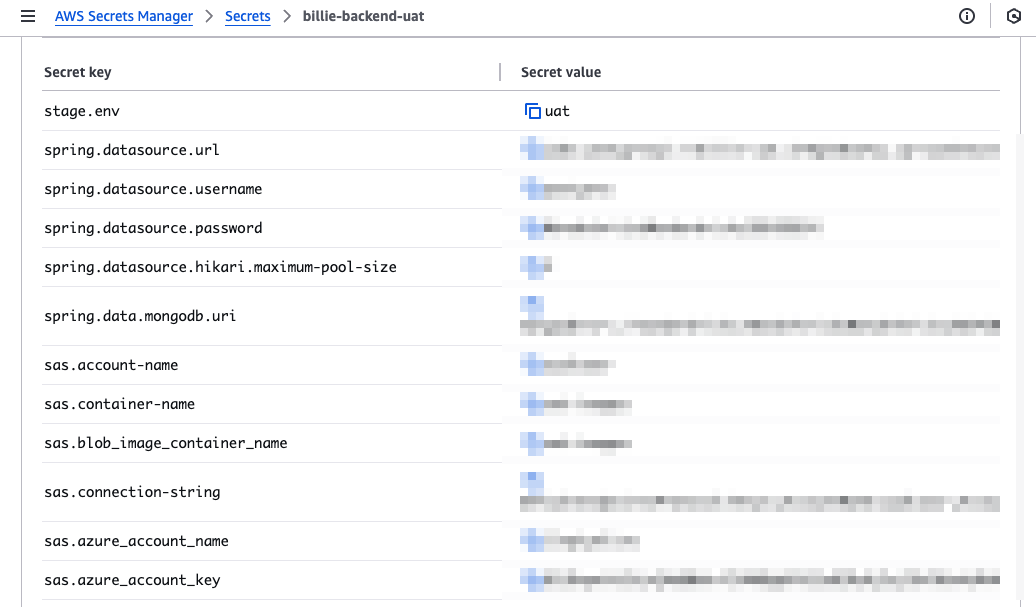Click the Secret key column header
Viewport: 1036px width, 607px height.
click(x=77, y=72)
